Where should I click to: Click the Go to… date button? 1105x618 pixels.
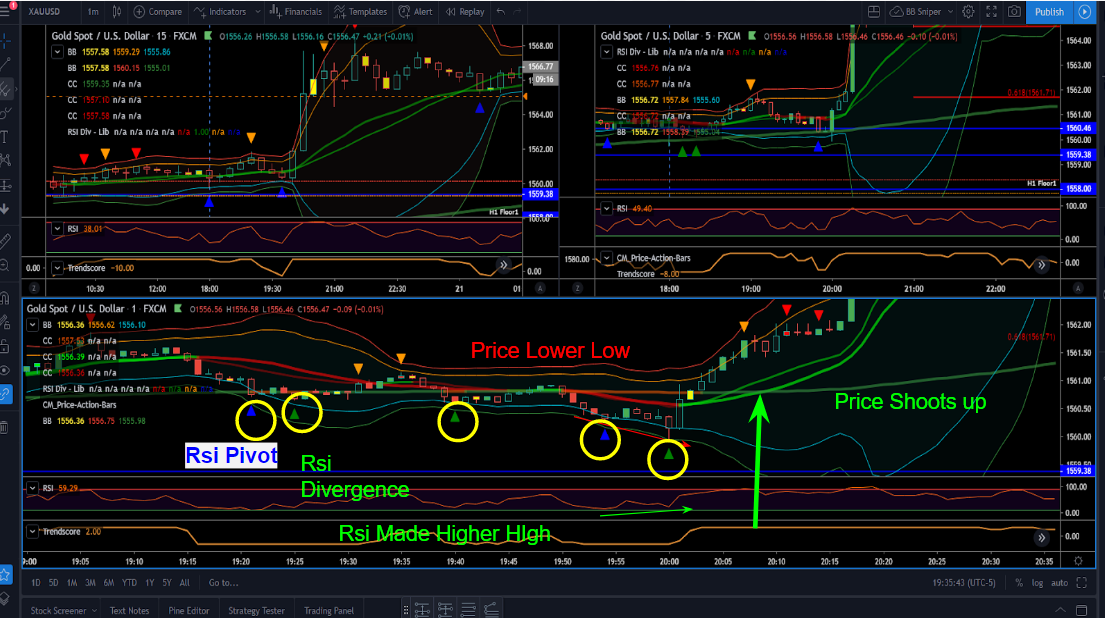[223, 583]
